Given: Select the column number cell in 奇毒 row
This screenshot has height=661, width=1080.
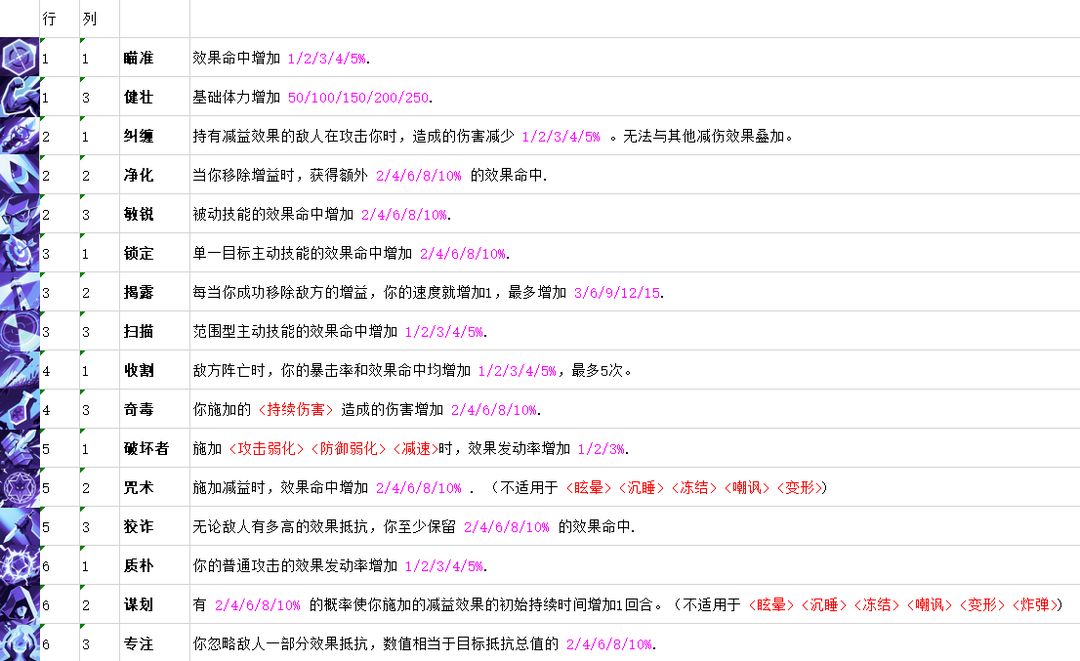Looking at the screenshot, I should tap(99, 410).
